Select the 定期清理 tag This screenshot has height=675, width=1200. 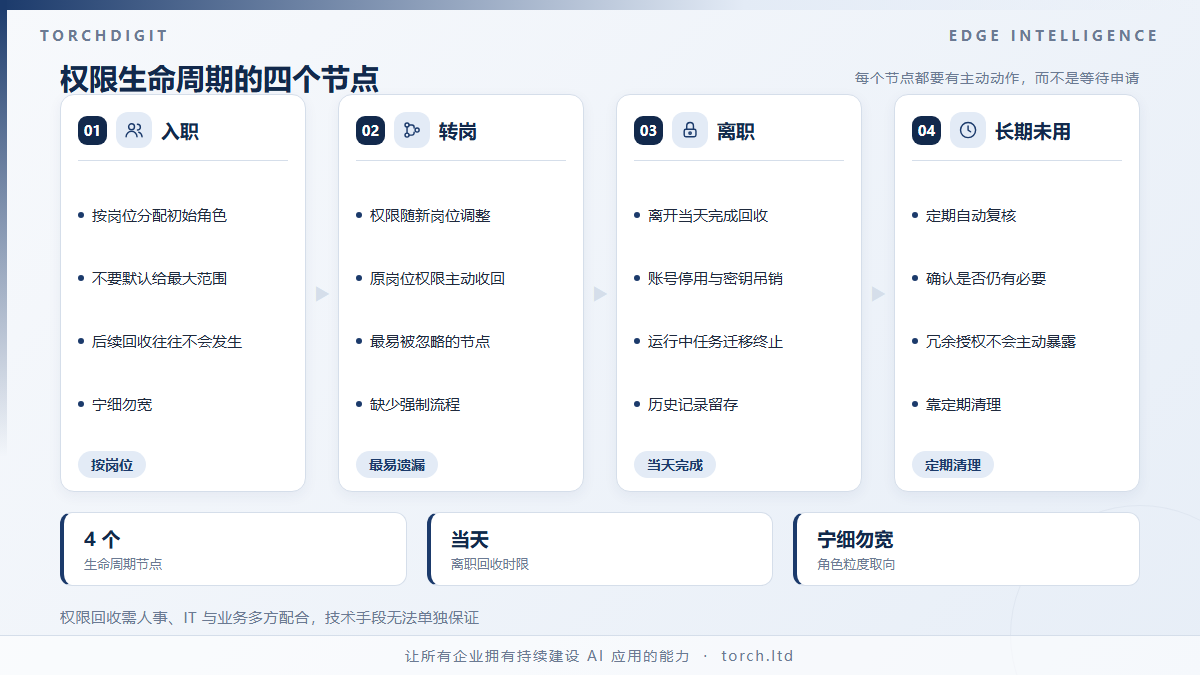[953, 464]
